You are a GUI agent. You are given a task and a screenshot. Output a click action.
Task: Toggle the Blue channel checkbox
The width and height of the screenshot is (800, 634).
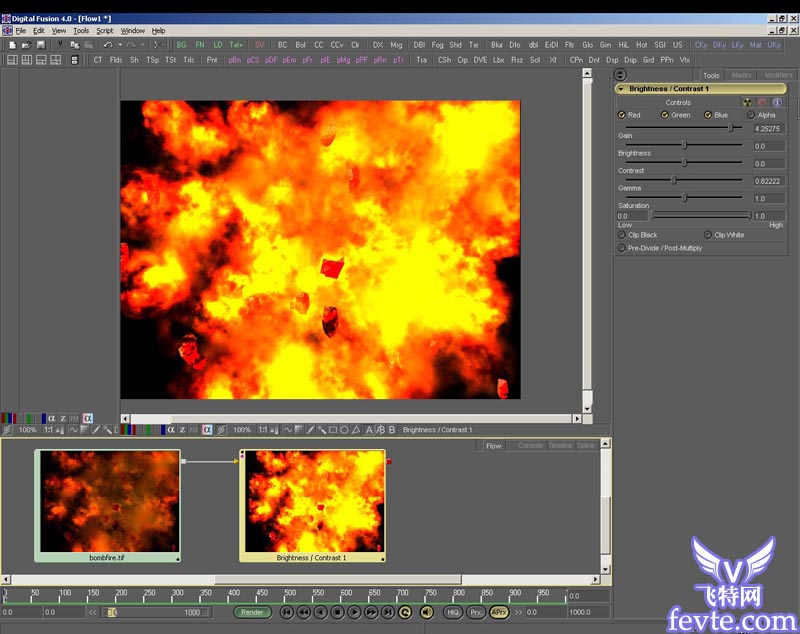[708, 115]
